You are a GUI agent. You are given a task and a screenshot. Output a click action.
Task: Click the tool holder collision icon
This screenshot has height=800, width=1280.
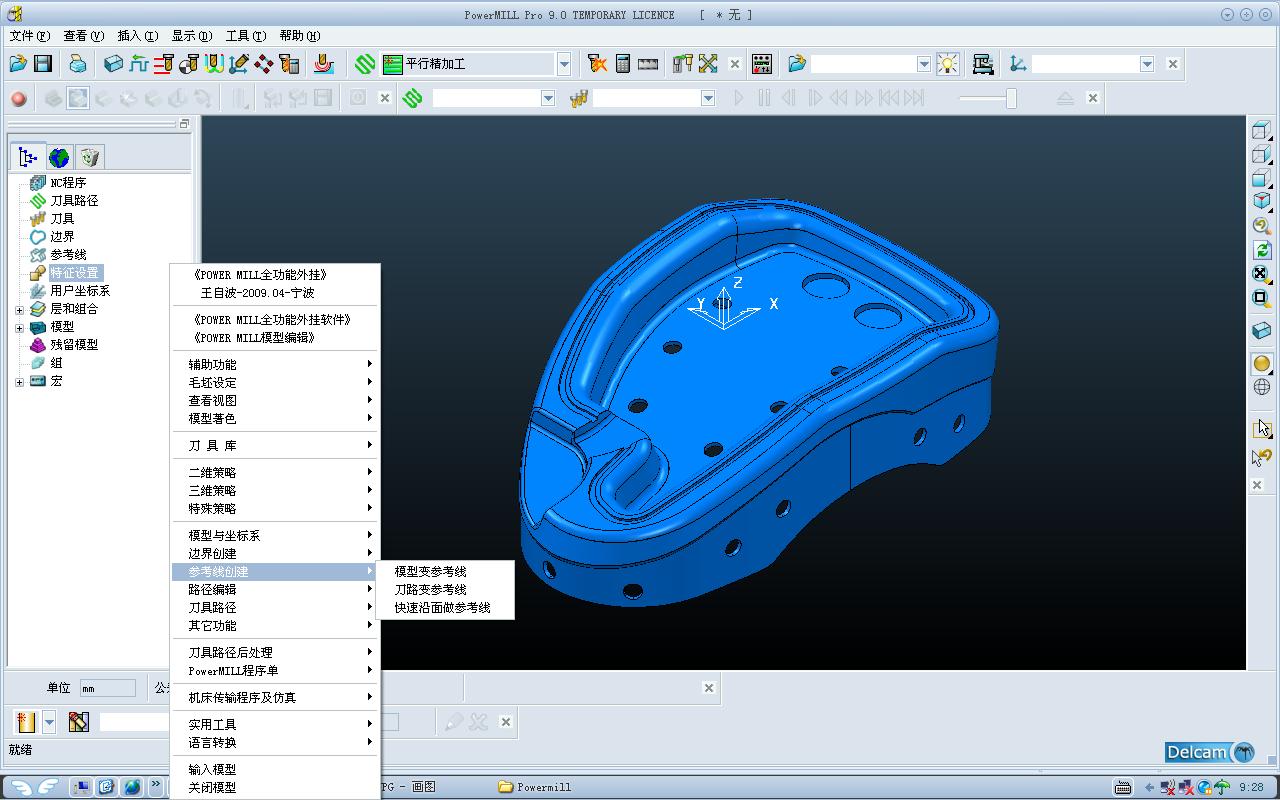point(683,64)
